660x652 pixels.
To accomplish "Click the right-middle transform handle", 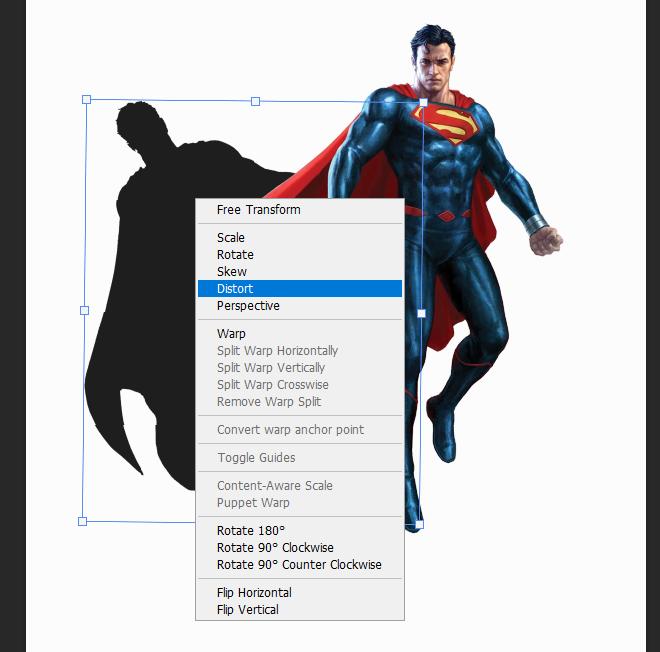I will click(421, 314).
